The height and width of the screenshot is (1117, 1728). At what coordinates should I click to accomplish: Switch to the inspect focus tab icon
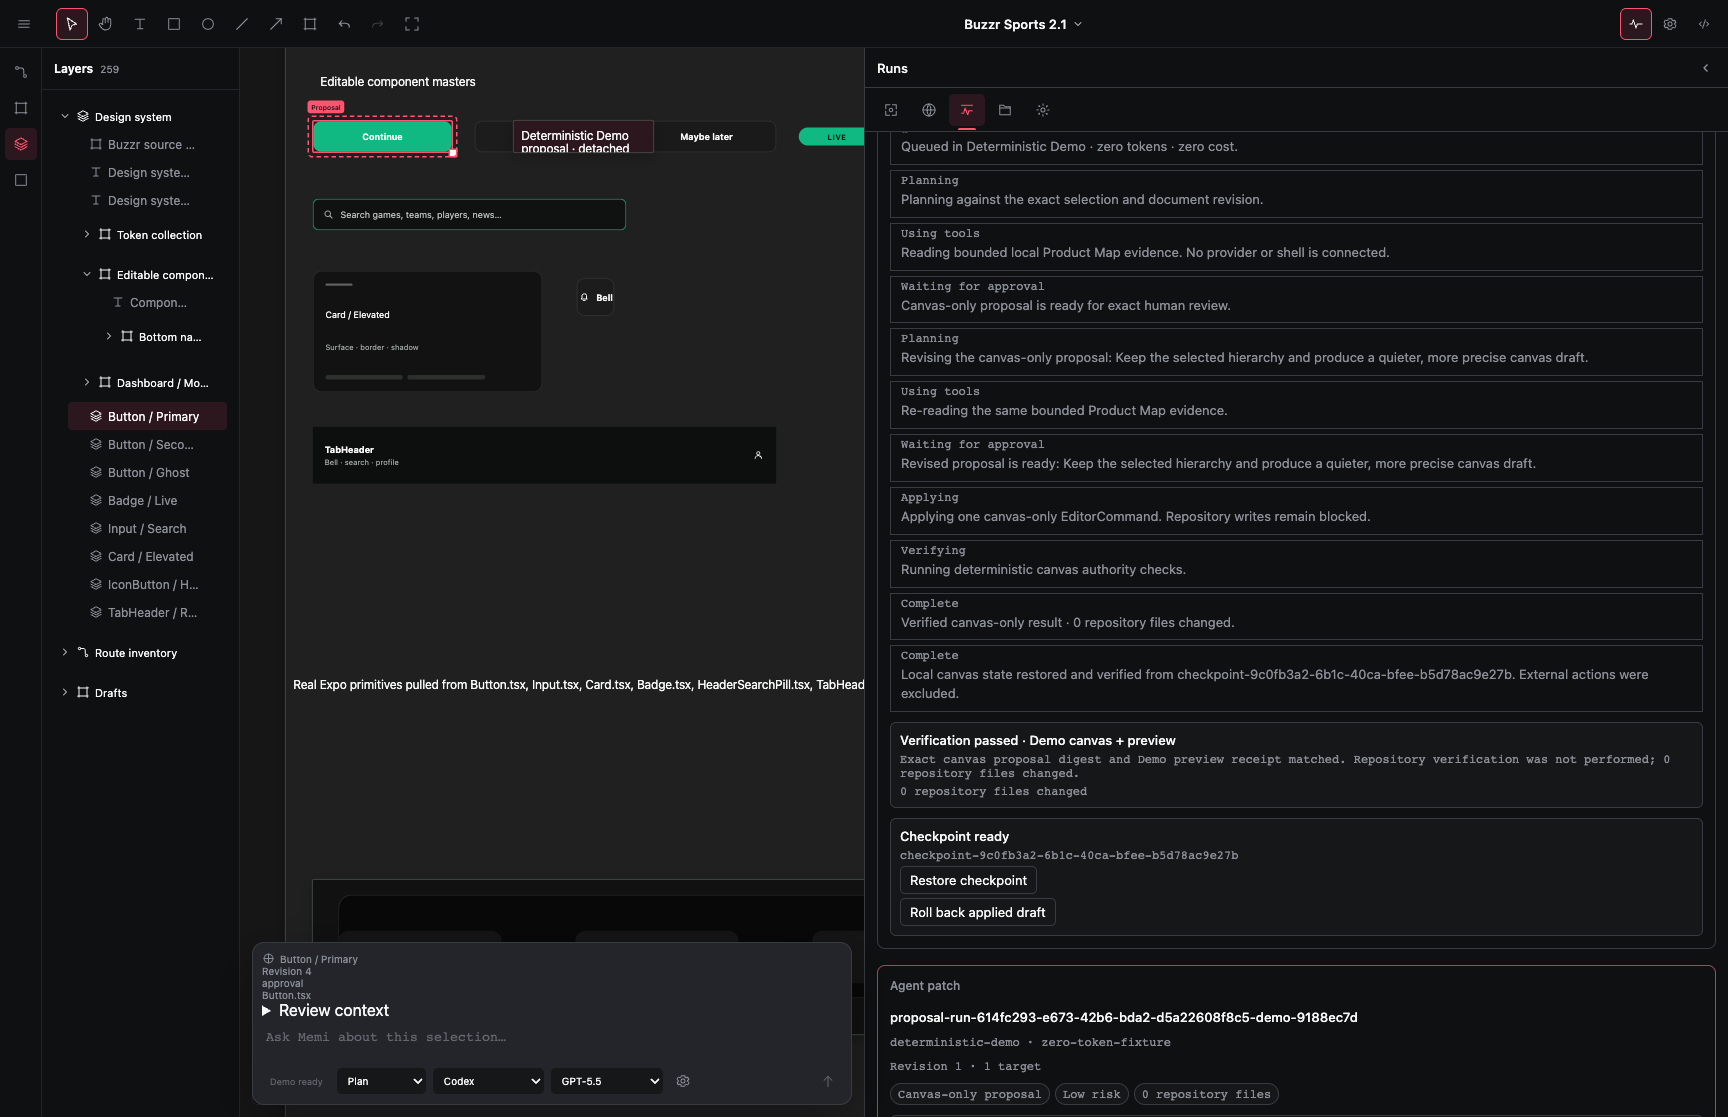click(x=891, y=110)
